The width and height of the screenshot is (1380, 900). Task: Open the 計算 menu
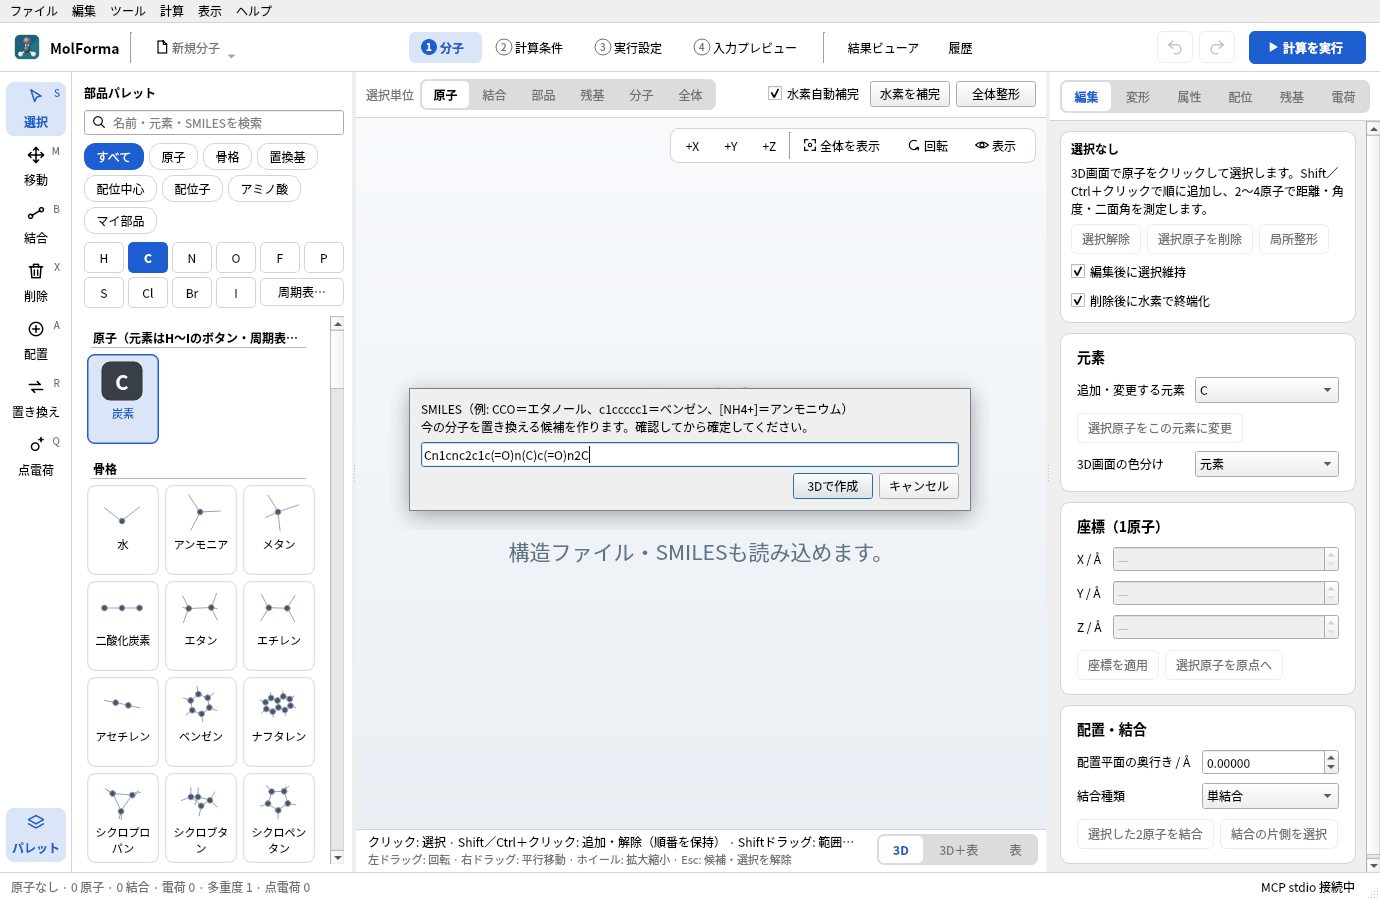(x=172, y=11)
